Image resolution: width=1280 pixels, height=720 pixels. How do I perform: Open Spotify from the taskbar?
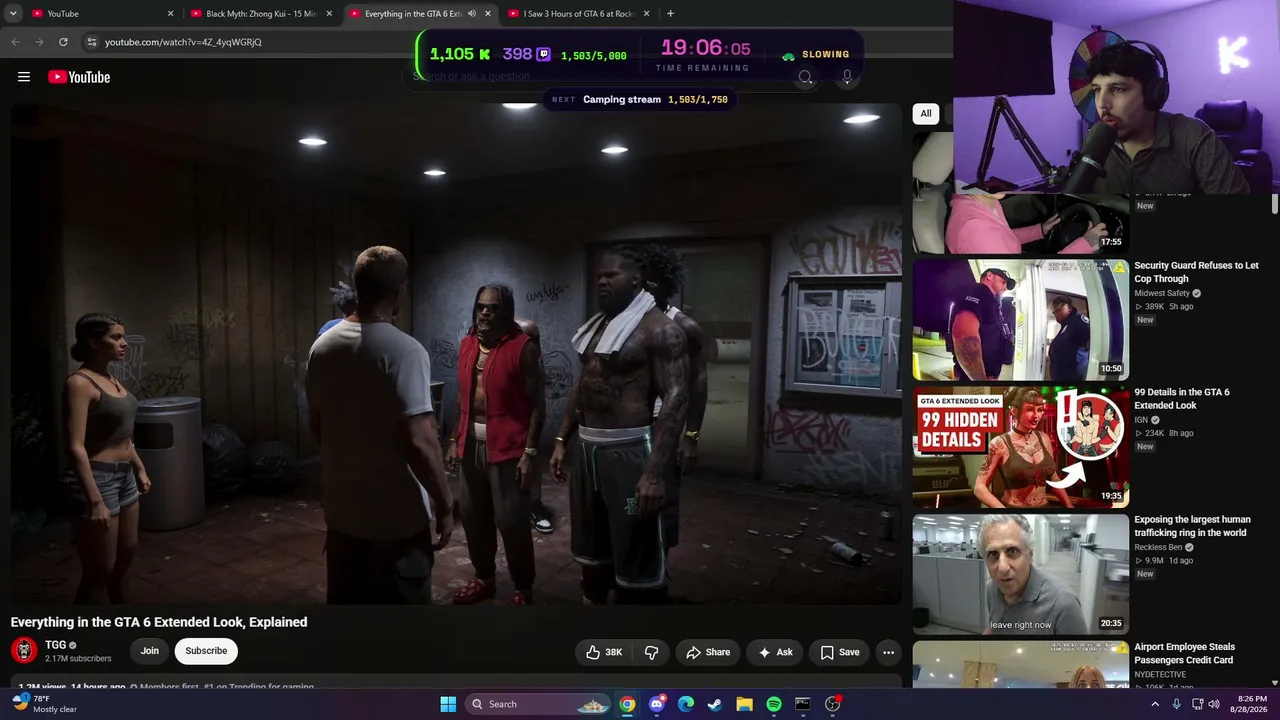774,704
